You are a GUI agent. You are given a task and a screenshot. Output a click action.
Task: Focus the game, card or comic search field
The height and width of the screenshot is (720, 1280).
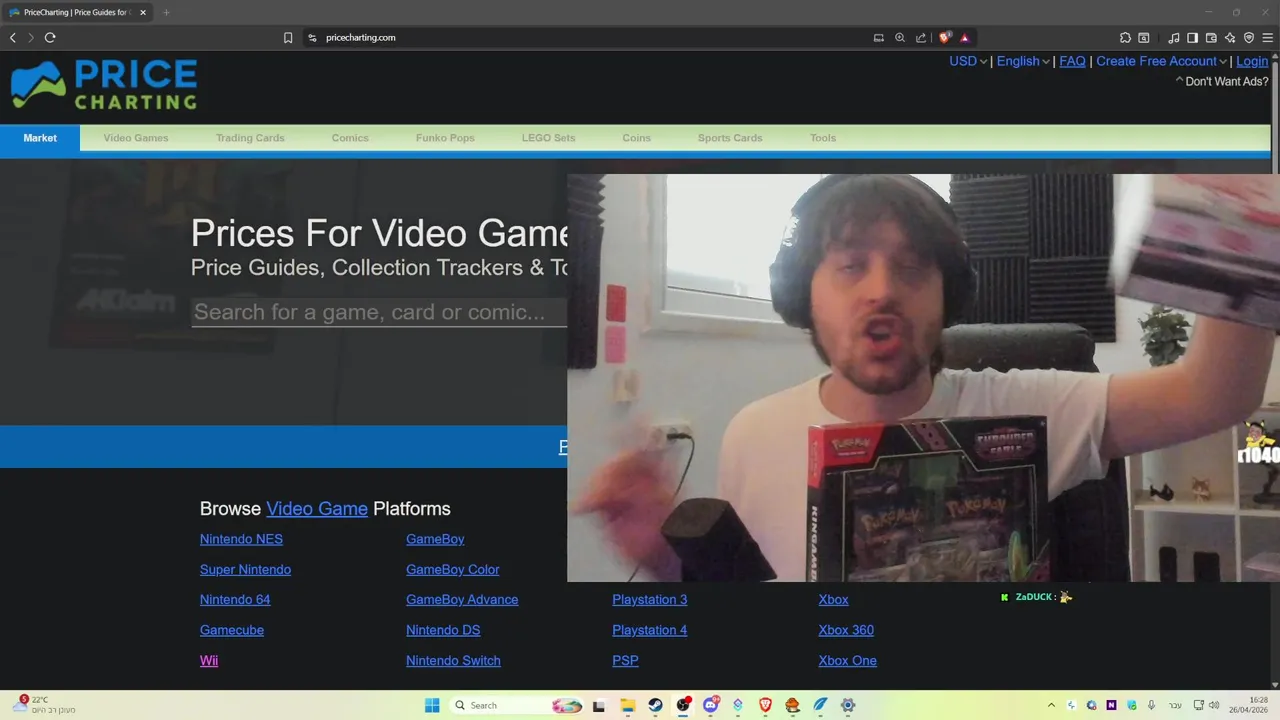379,312
